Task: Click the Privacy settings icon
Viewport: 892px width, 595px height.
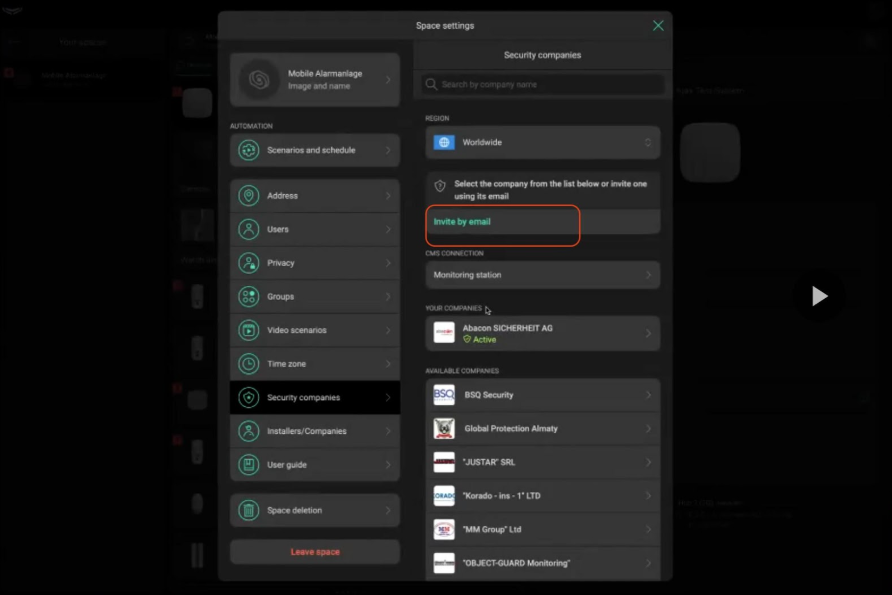Action: 248,263
